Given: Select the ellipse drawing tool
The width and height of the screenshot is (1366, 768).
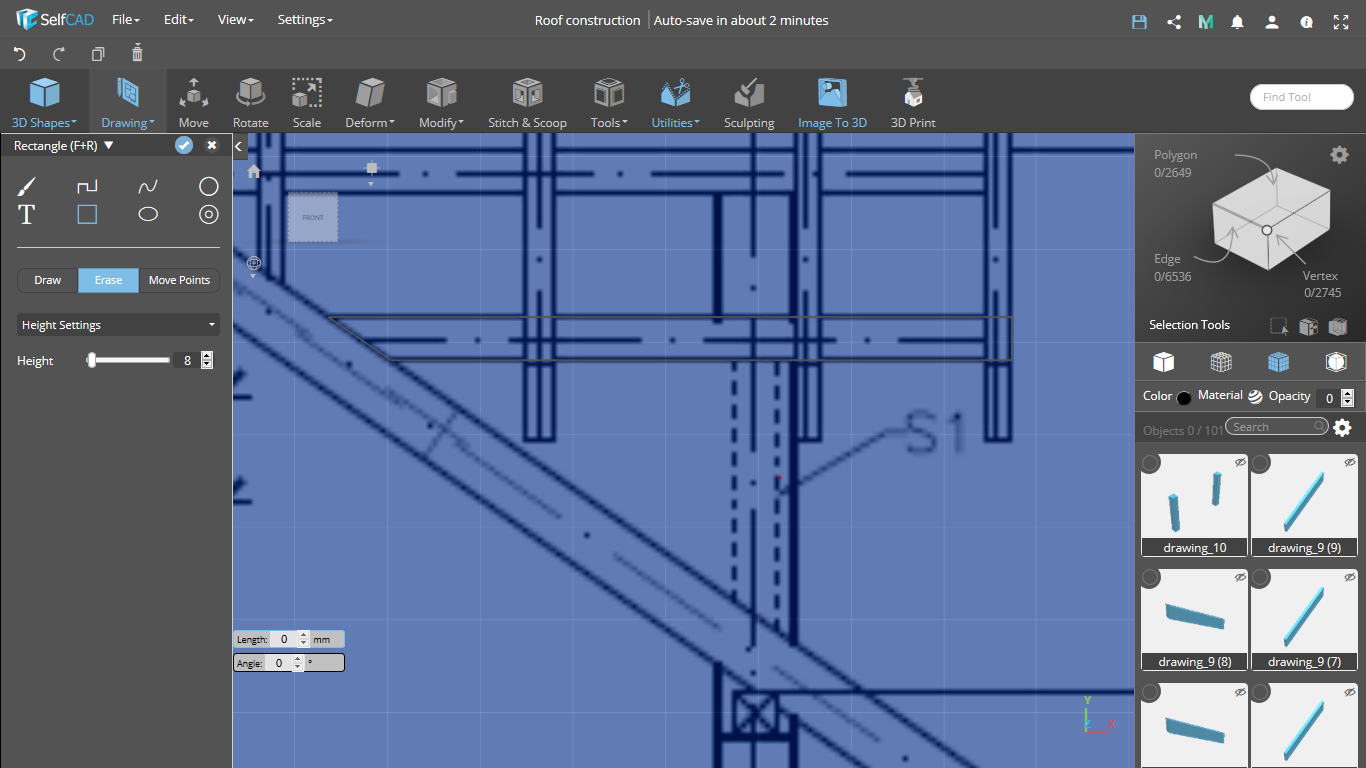Looking at the screenshot, I should pyautogui.click(x=148, y=214).
